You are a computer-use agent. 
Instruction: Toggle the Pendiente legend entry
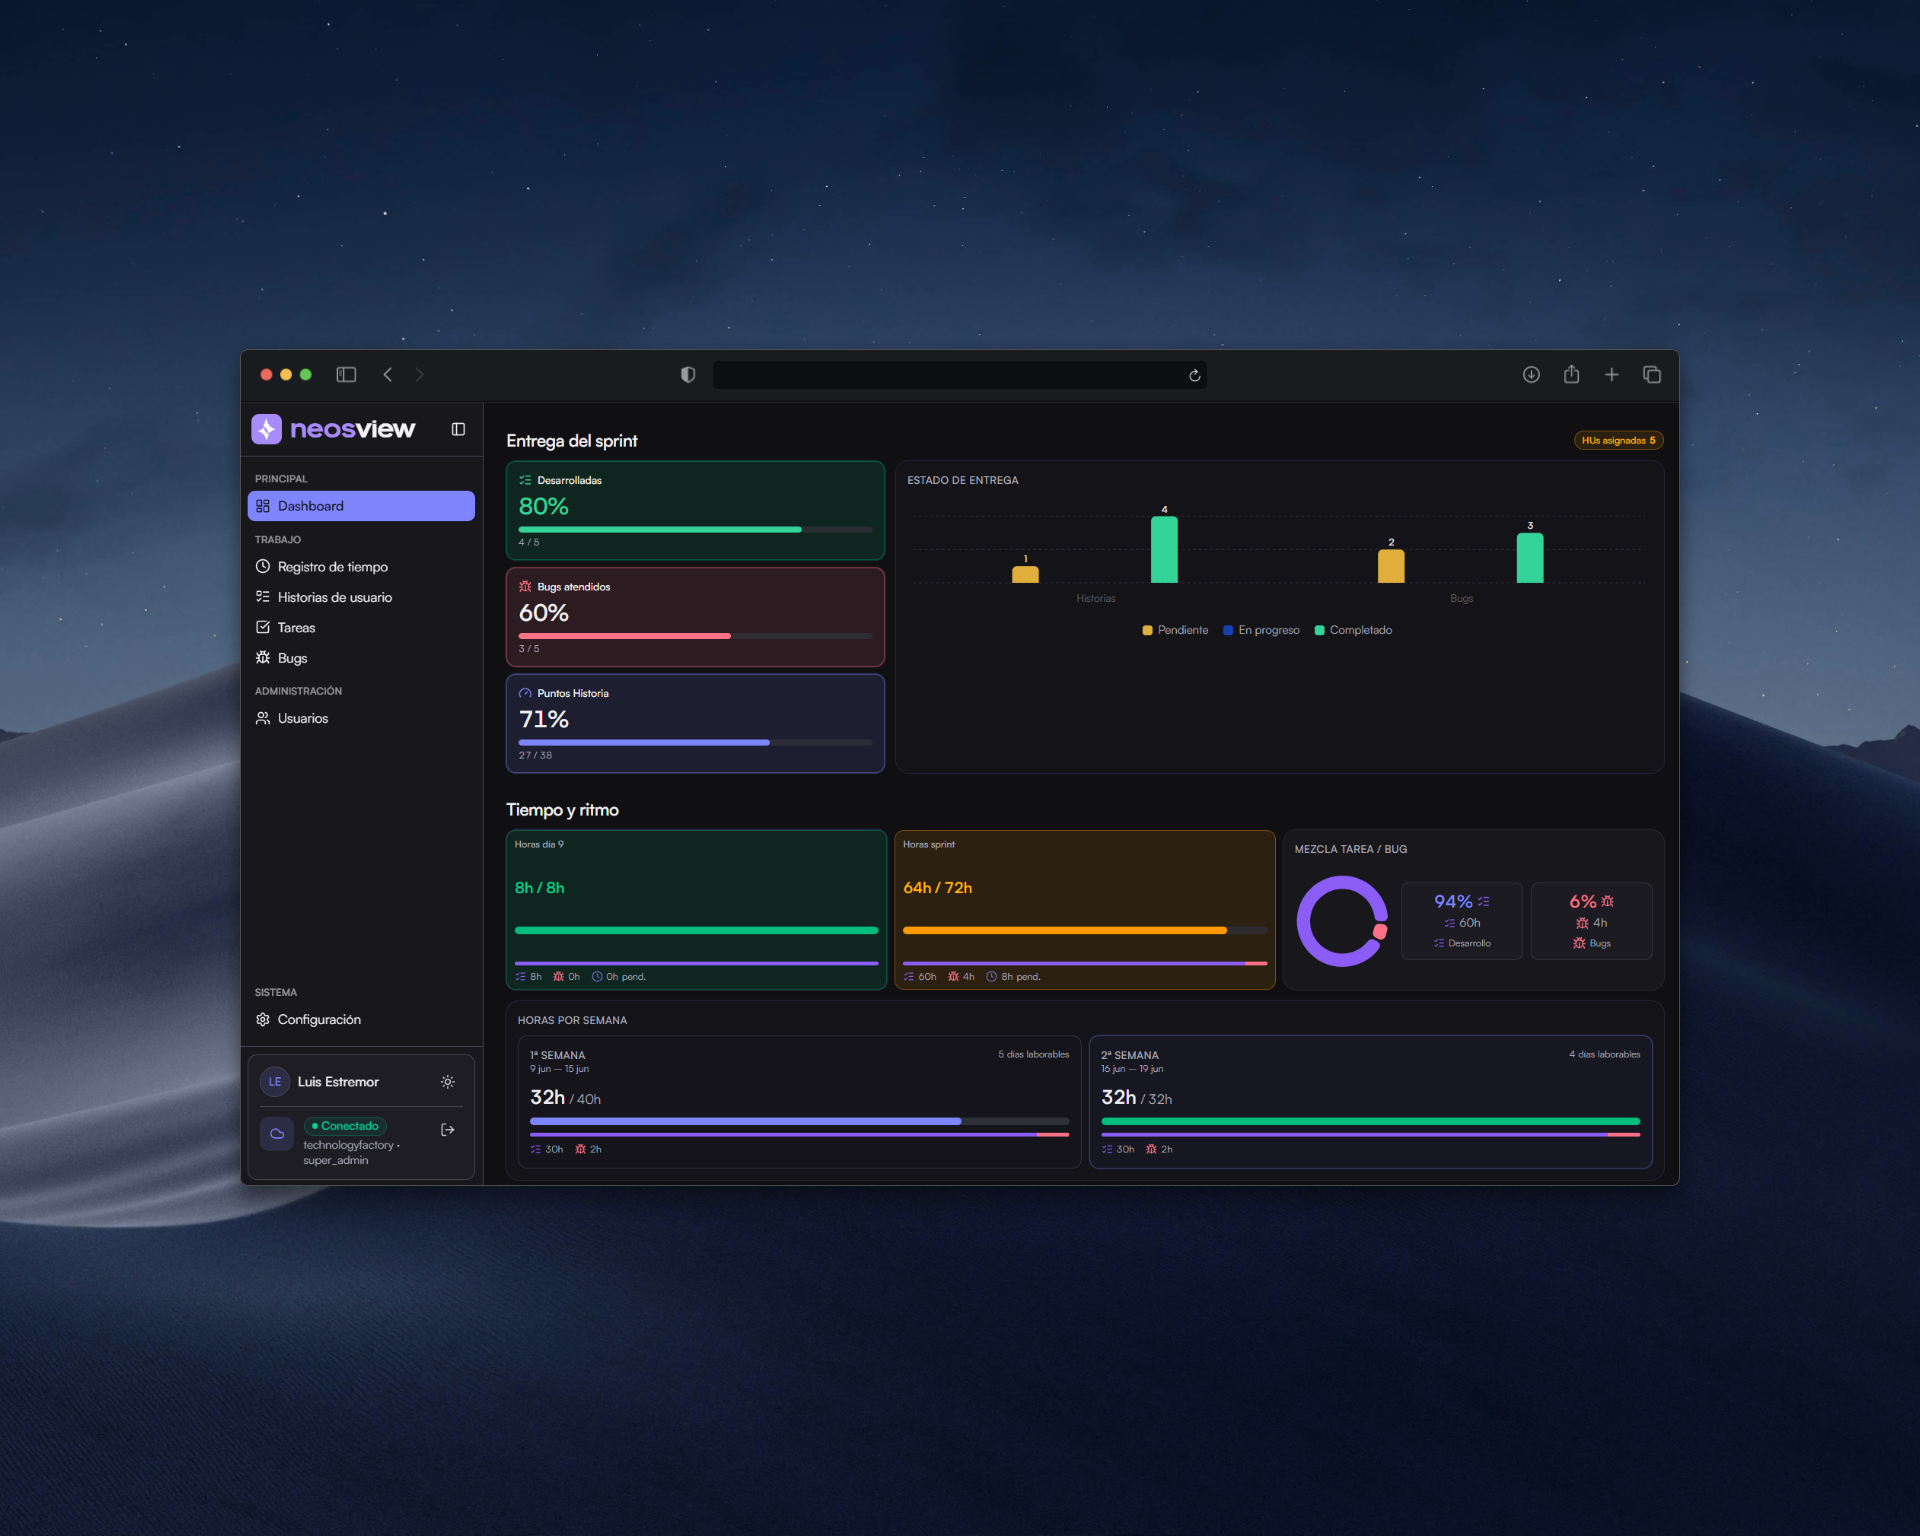coord(1175,630)
